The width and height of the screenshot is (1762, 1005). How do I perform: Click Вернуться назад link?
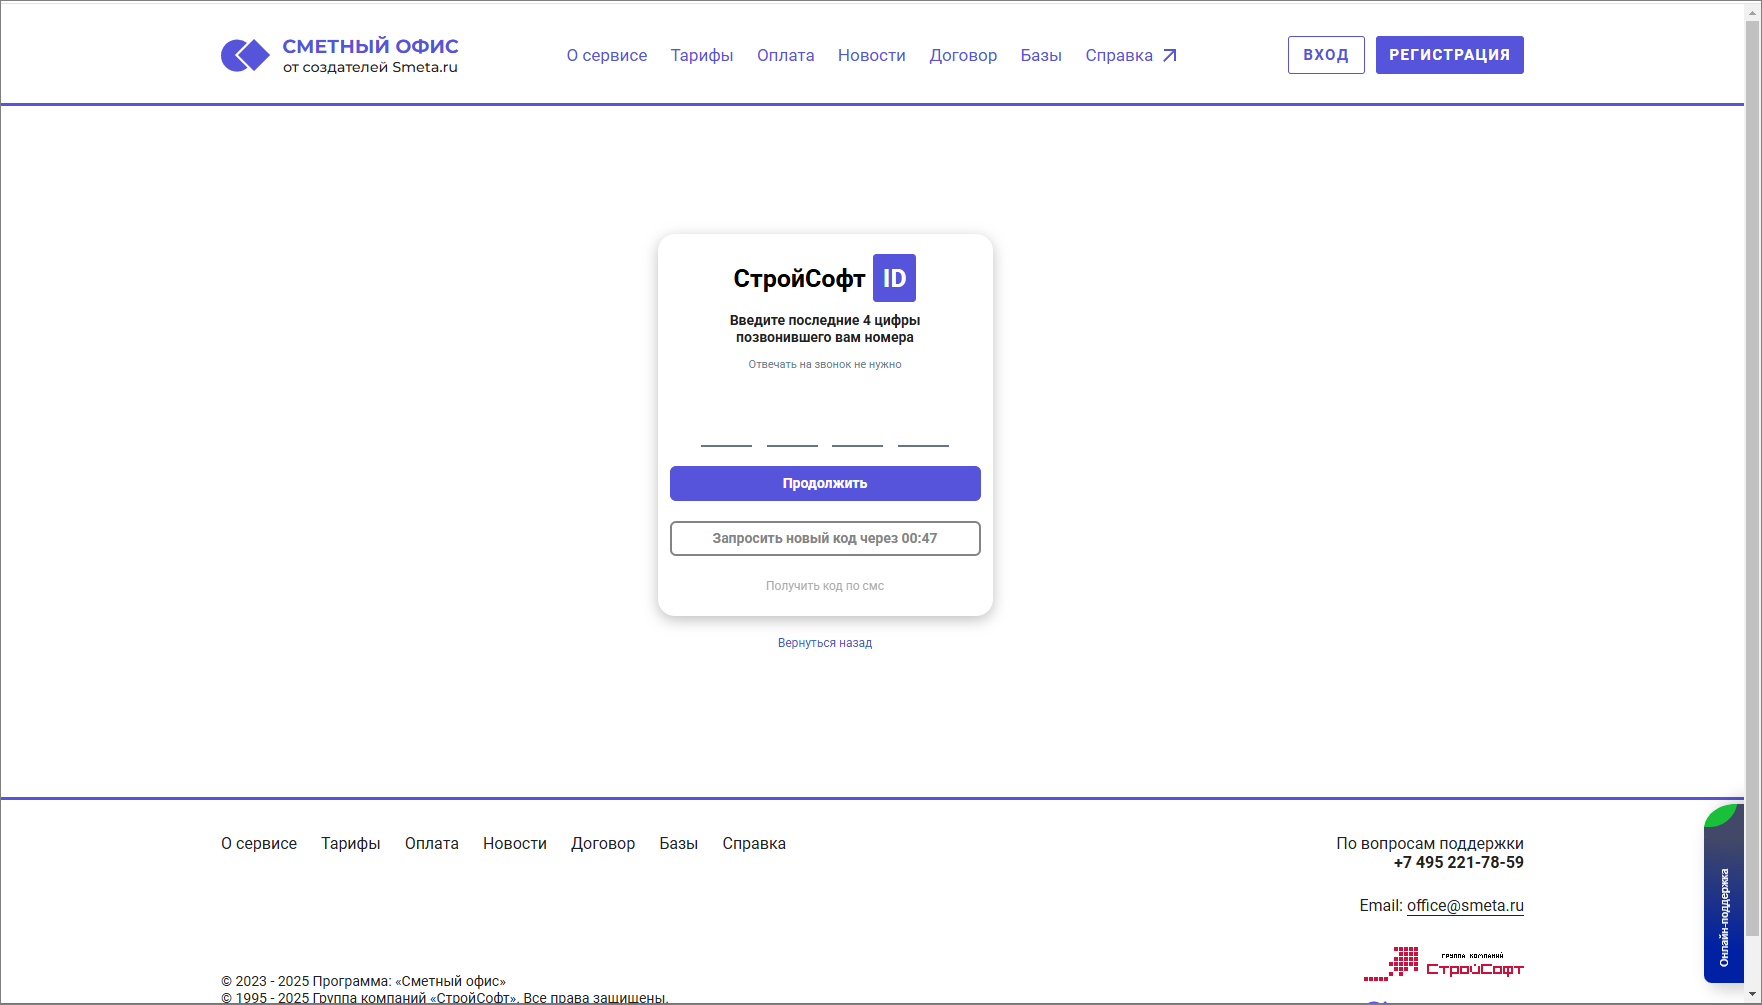click(x=824, y=642)
